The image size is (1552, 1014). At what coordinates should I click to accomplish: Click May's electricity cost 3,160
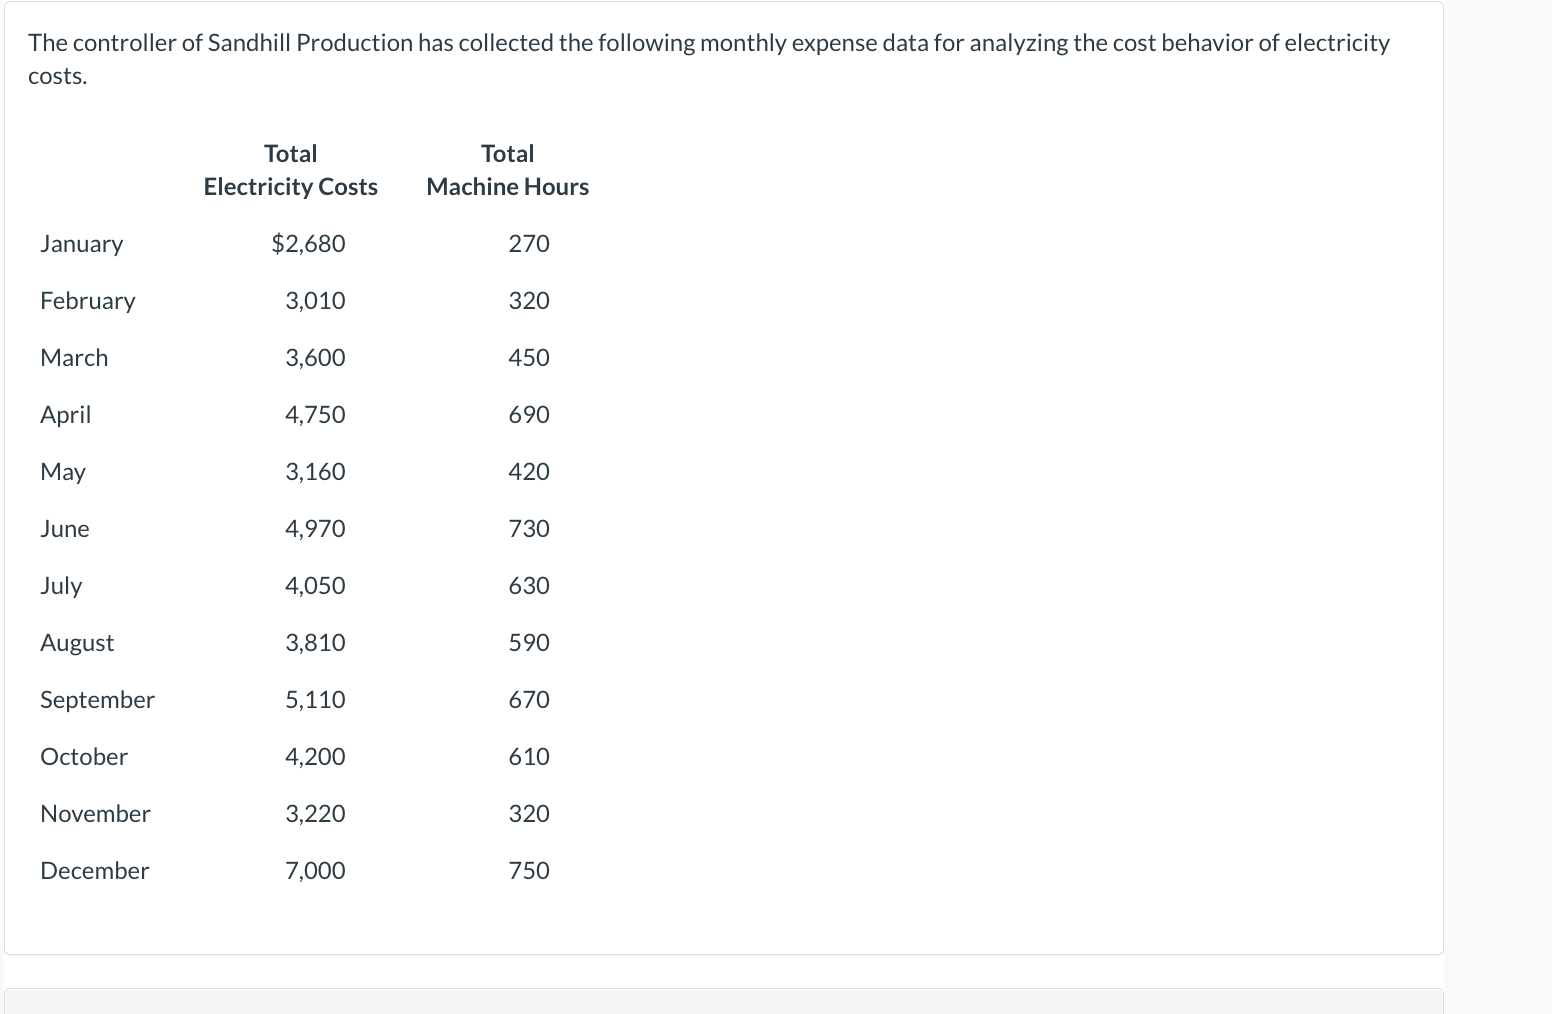click(x=316, y=472)
